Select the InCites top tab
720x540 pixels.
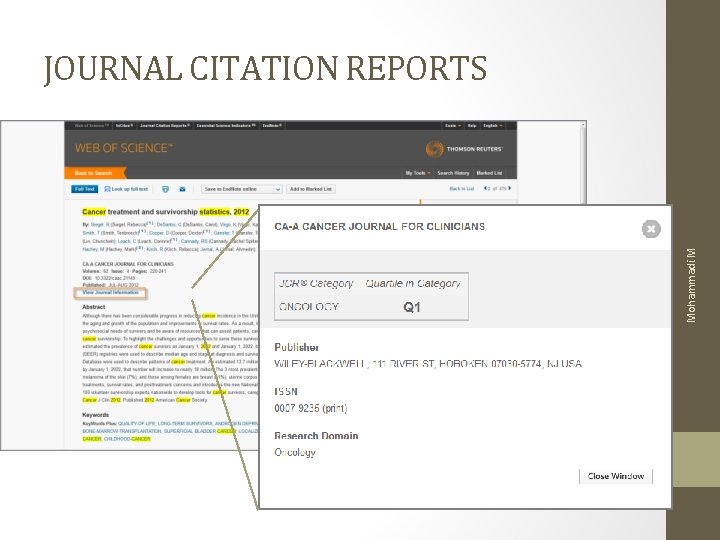[124, 125]
